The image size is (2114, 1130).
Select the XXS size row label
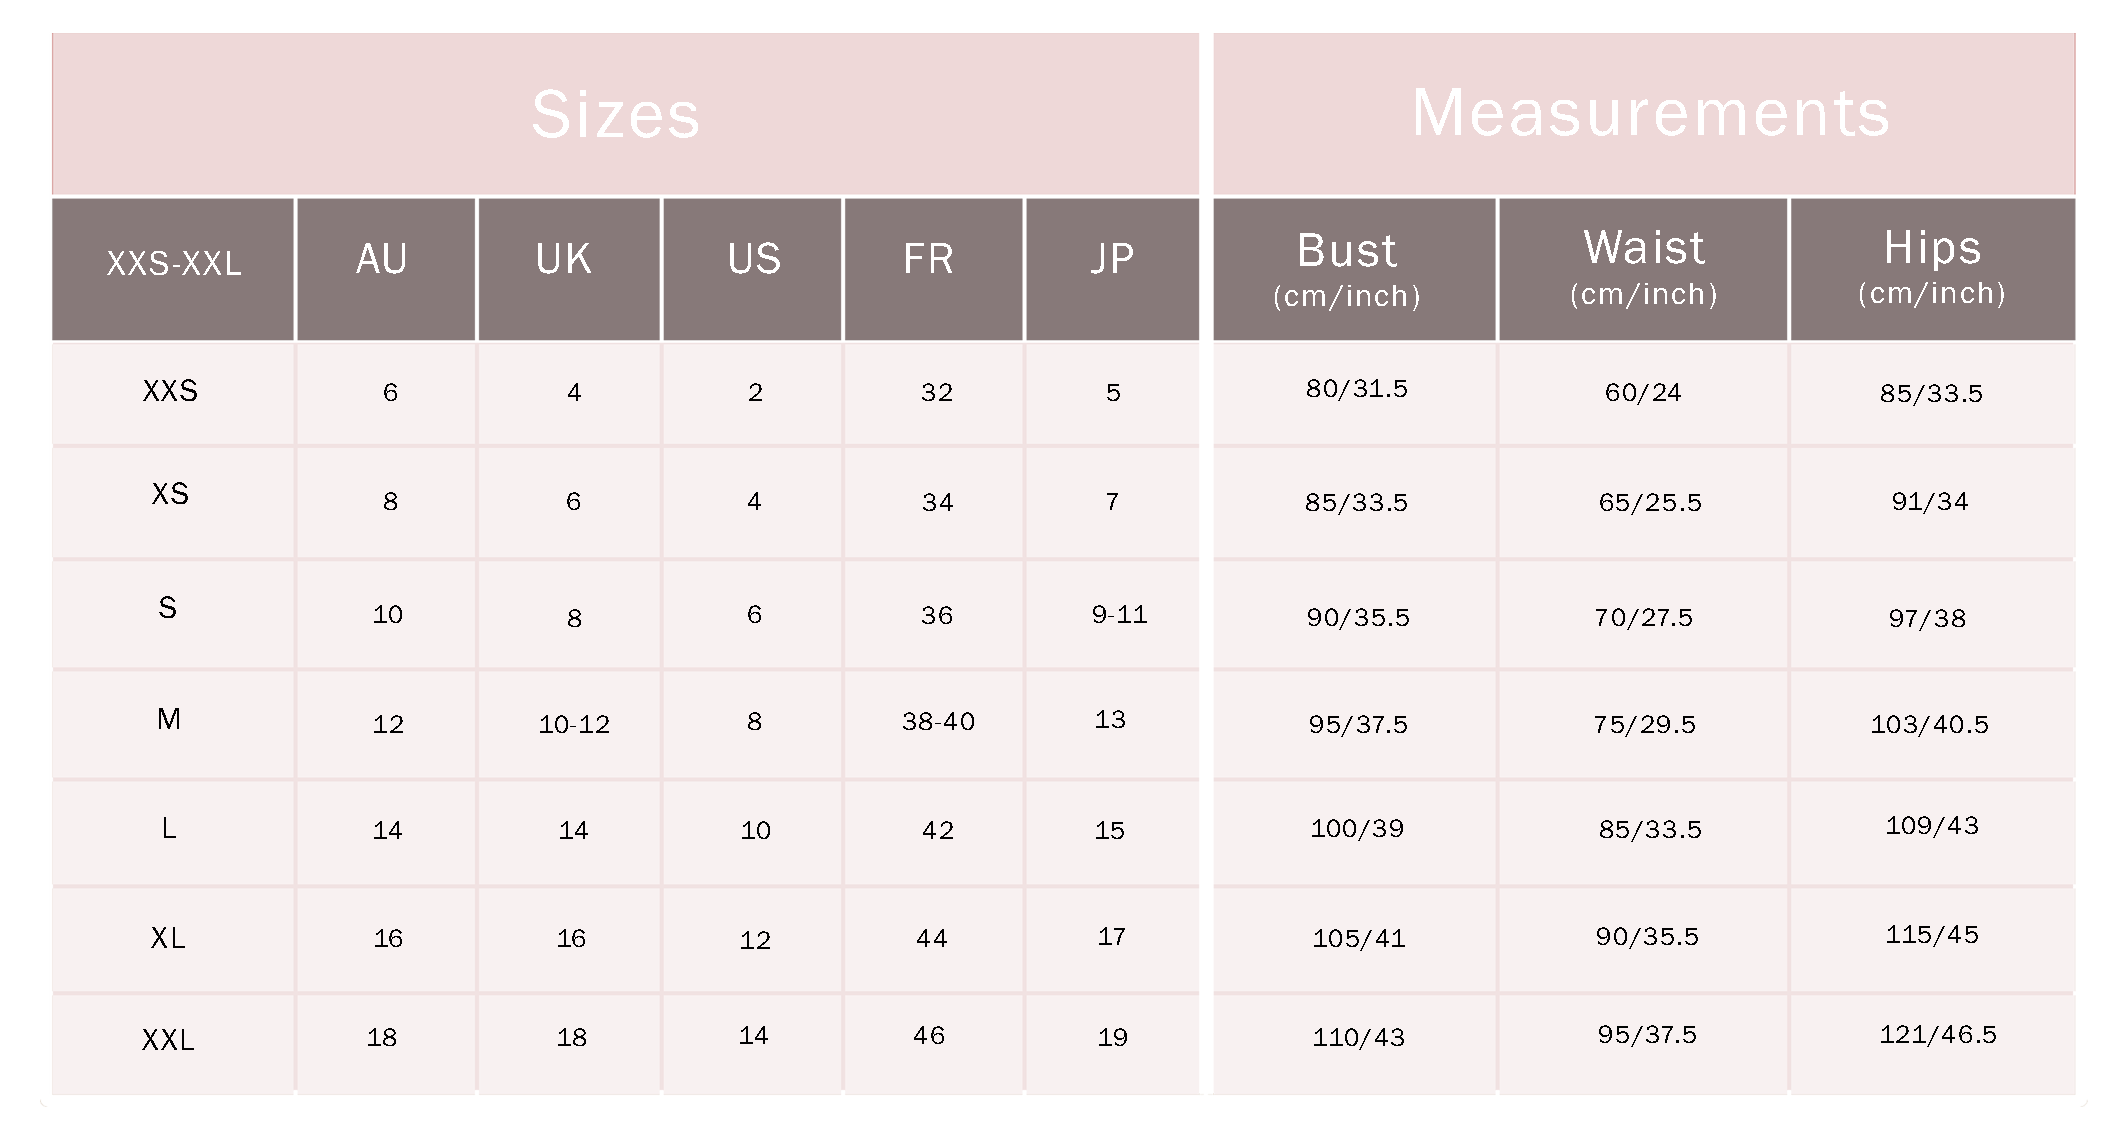(x=173, y=393)
